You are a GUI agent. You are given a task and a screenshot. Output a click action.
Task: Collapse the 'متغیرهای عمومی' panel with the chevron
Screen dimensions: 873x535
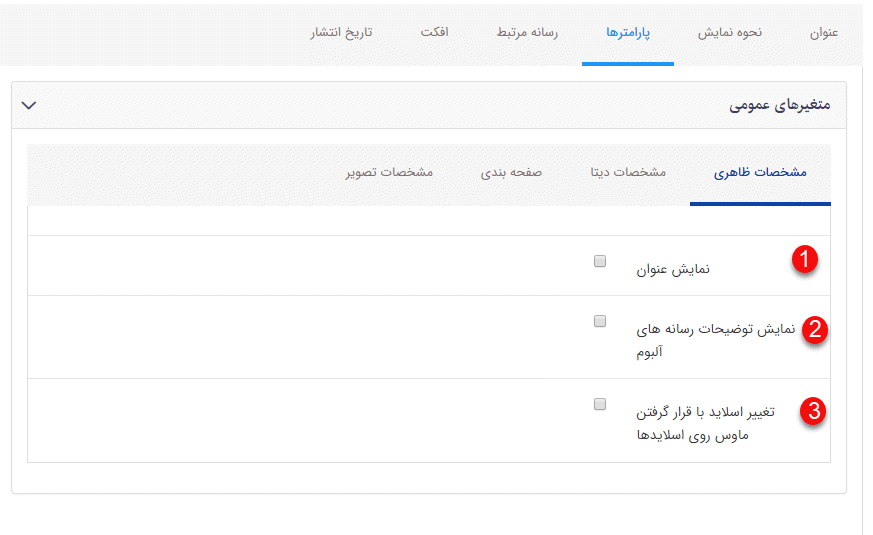tap(29, 105)
